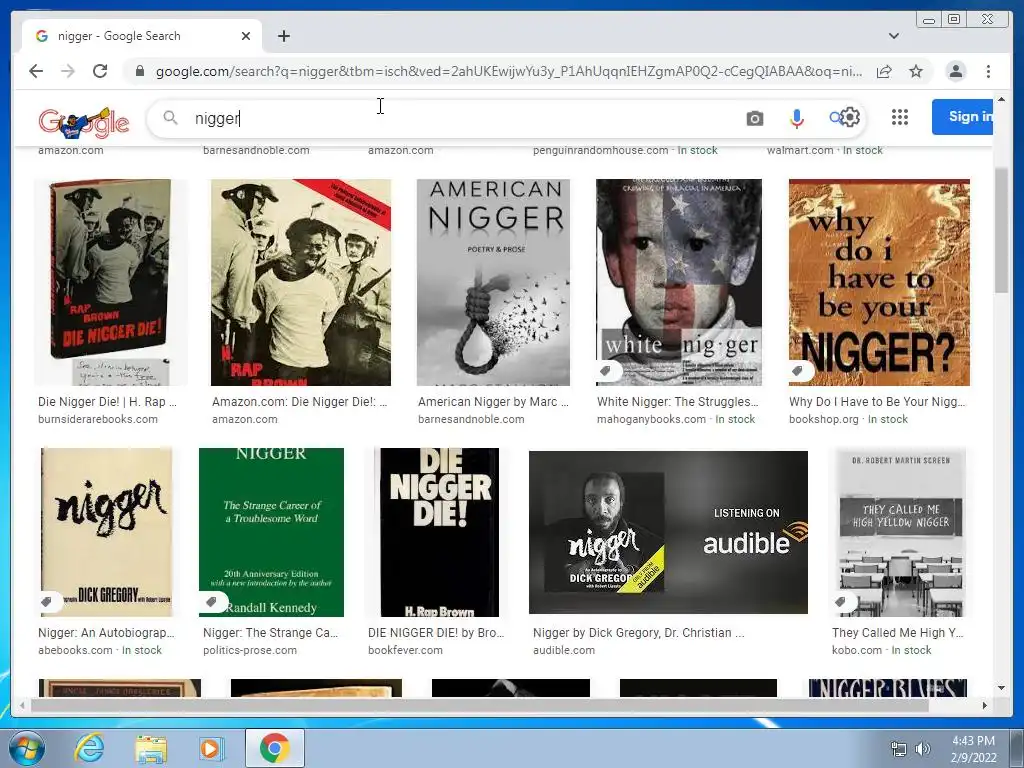Follow the bookshop.org In stock link
Image resolution: width=1024 pixels, height=768 pixels.
(x=848, y=419)
